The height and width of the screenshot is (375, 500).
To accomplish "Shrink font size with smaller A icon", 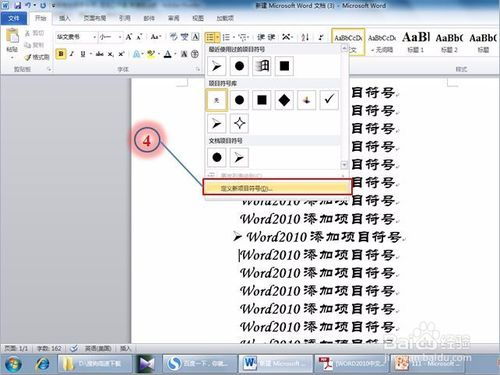I will pos(139,37).
